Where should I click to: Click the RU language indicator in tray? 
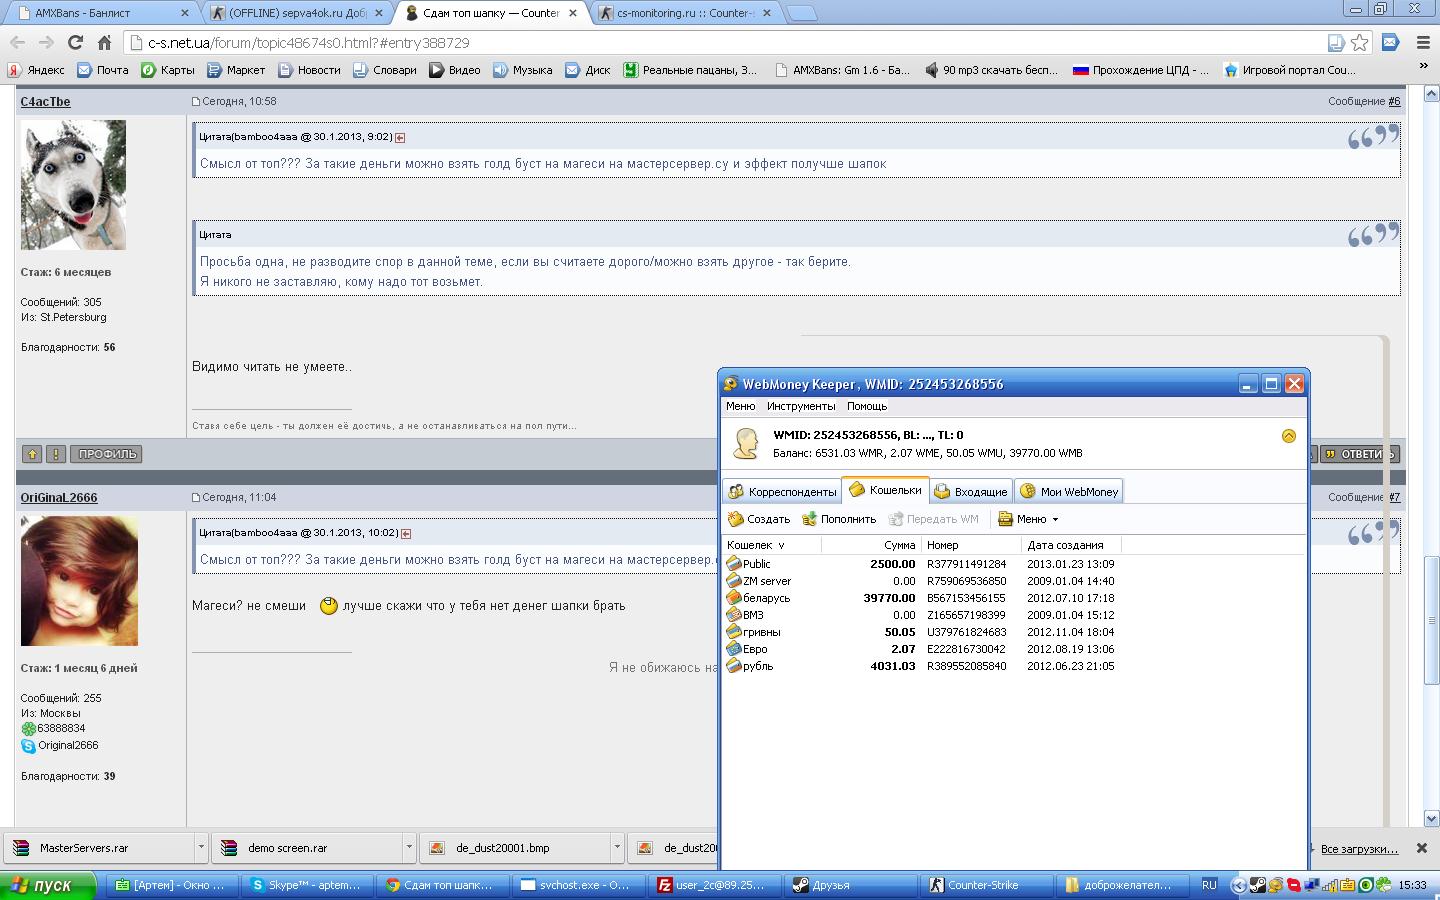click(x=1209, y=885)
